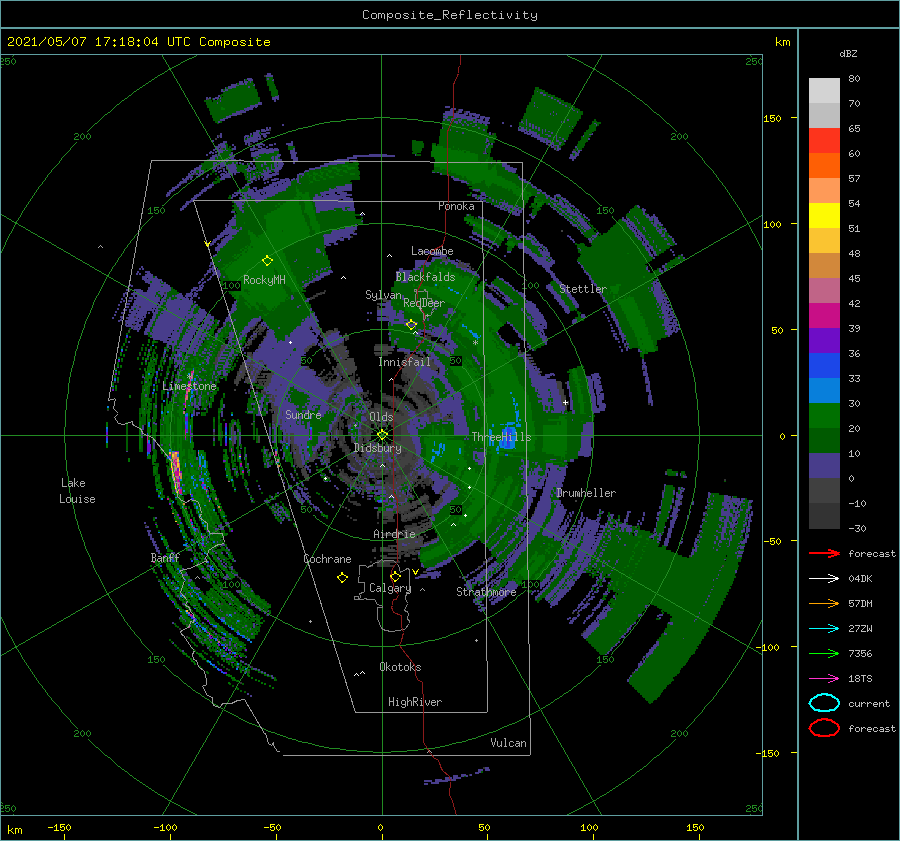The height and width of the screenshot is (841, 900).
Task: Click the purple 10 dBZ color swatch
Action: [824, 466]
